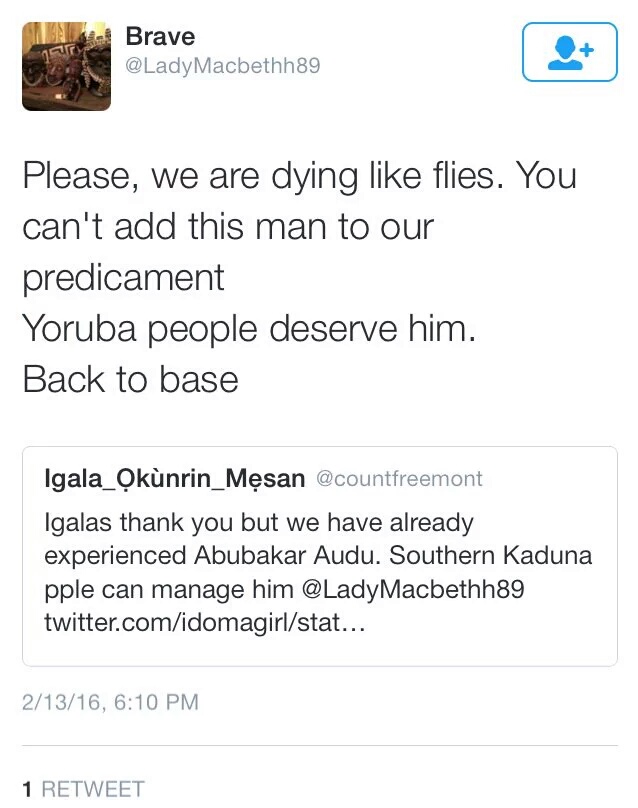The width and height of the screenshot is (638, 808).
Task: Open the Brave display name profile
Action: coord(160,36)
